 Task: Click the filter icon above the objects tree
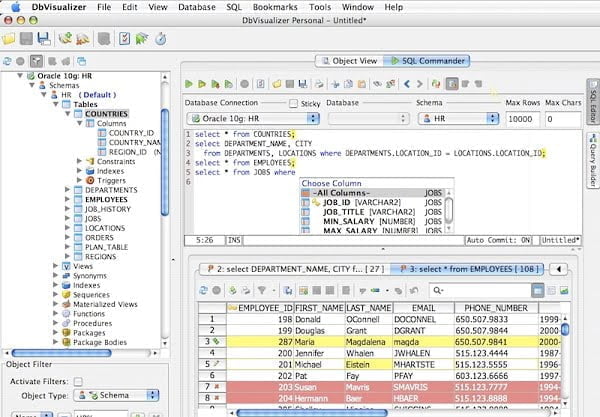37,61
